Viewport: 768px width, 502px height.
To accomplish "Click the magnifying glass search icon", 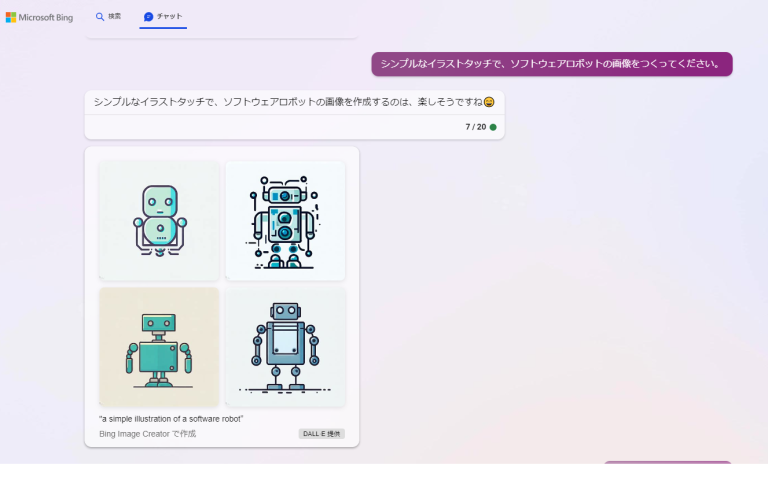I will pos(100,17).
